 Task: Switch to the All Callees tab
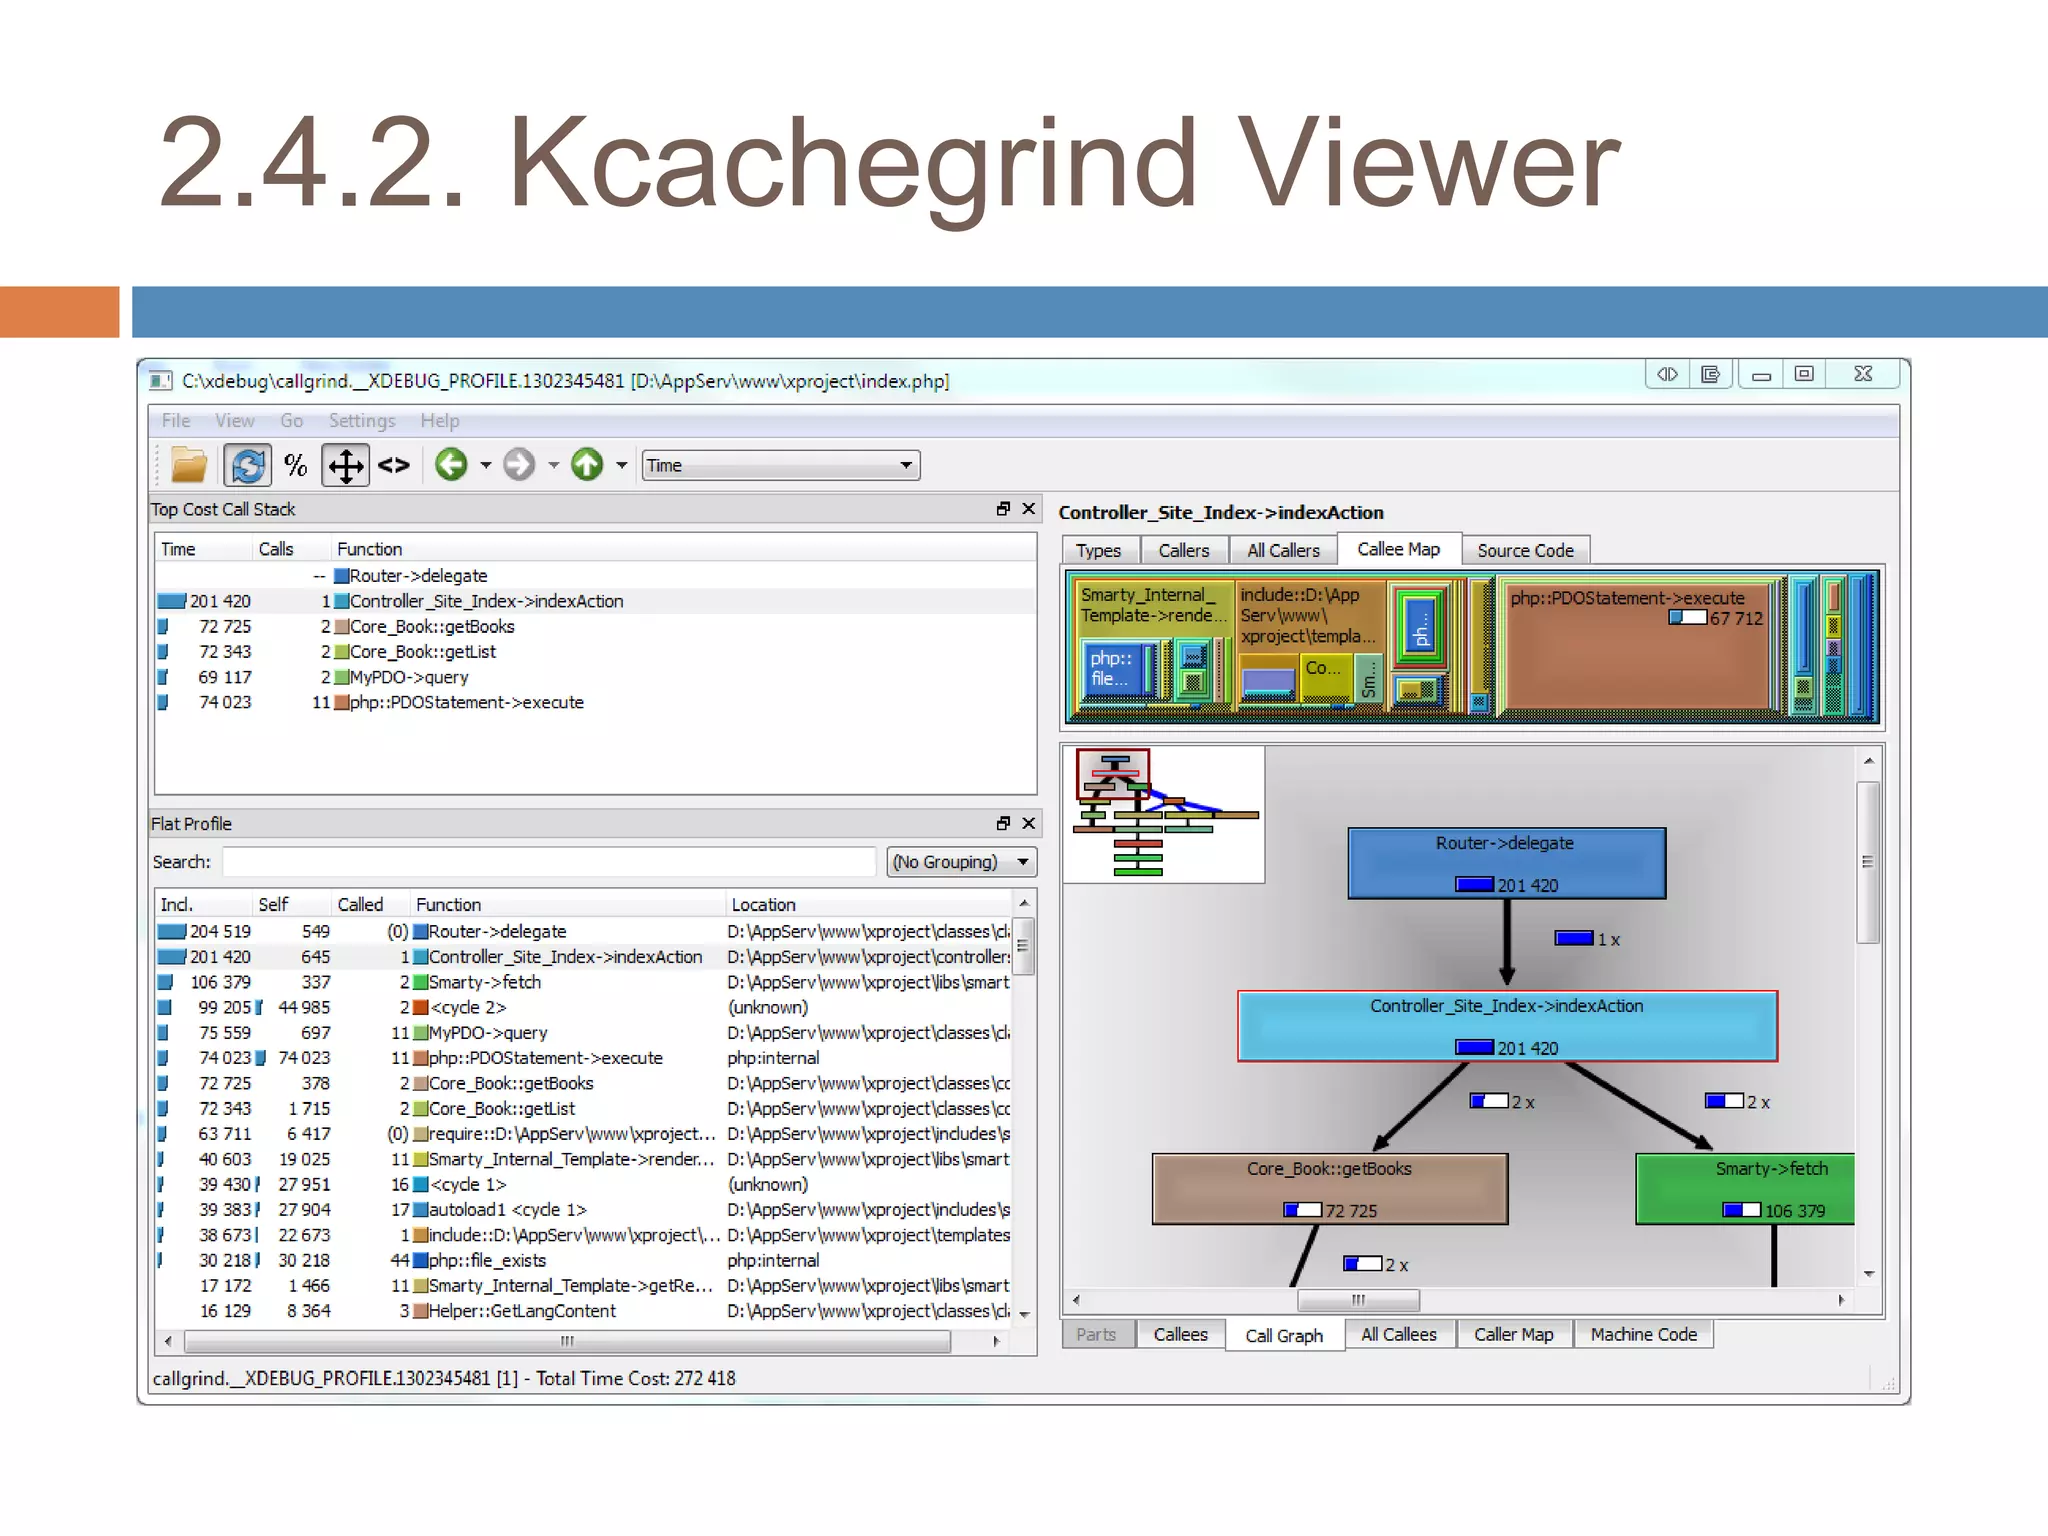(1399, 1335)
